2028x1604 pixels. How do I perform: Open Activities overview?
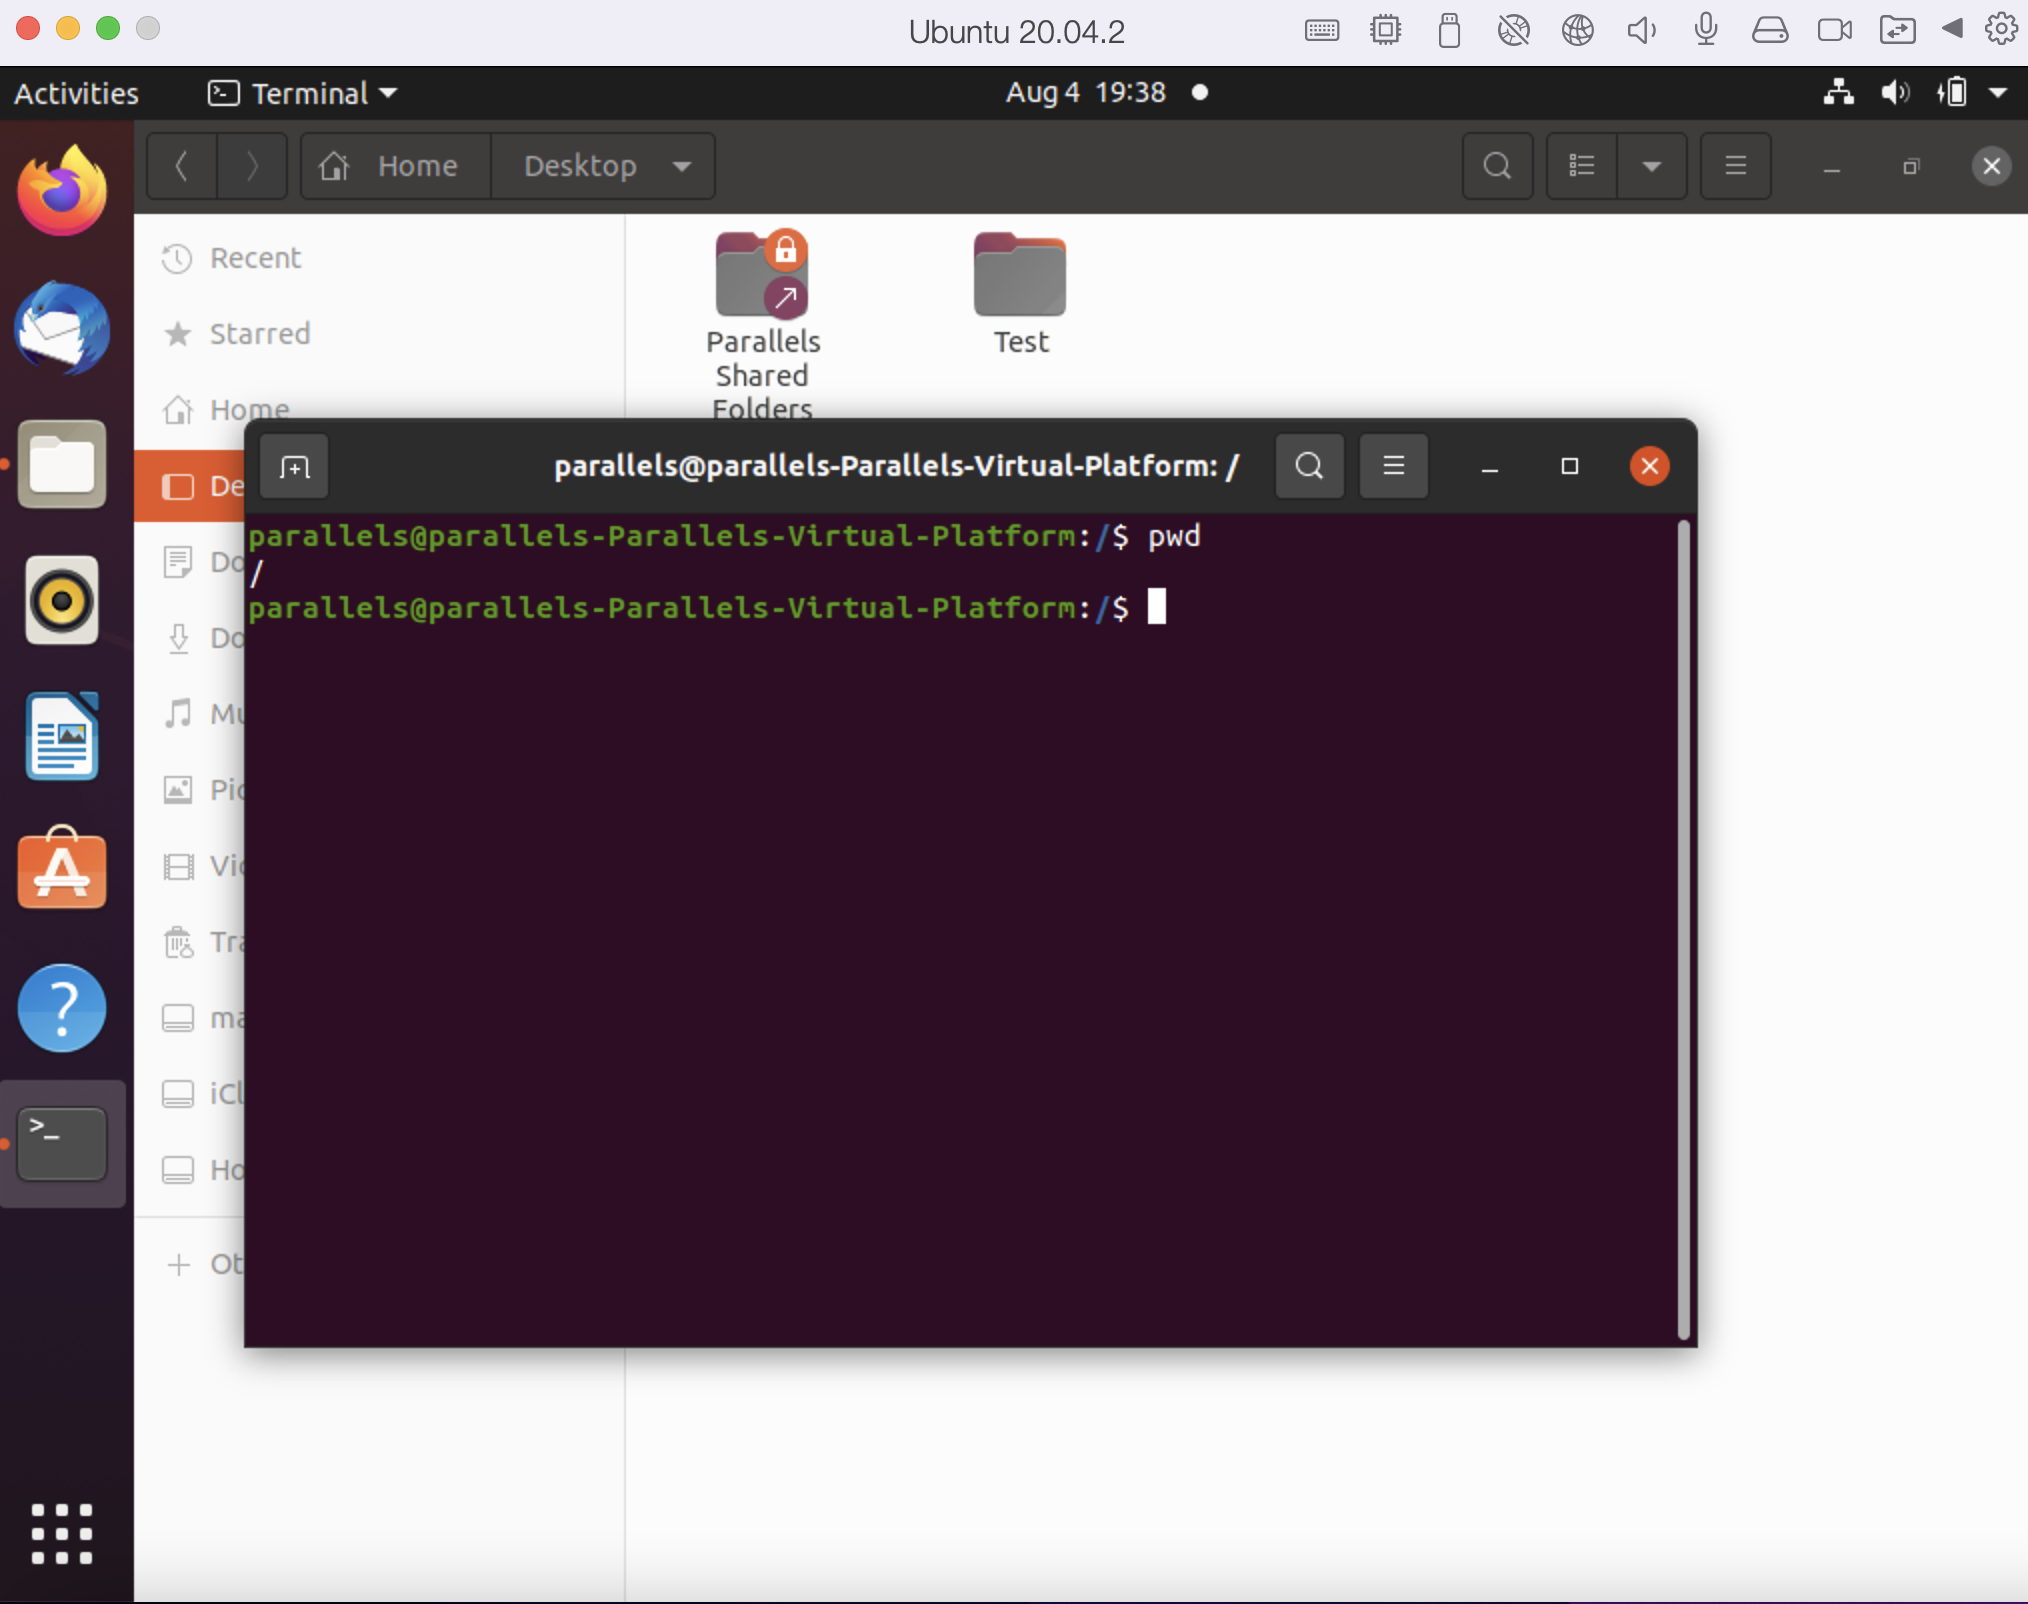click(x=76, y=93)
